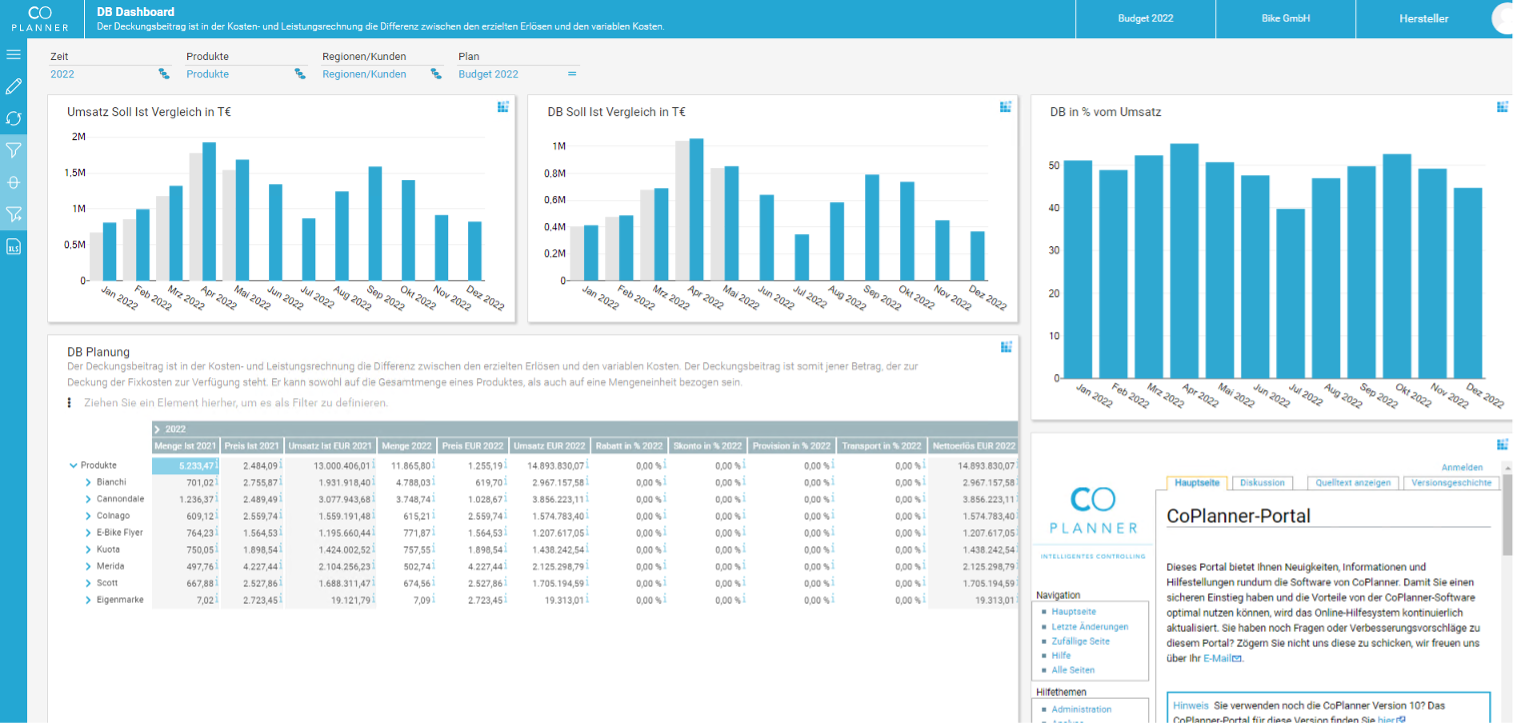
Task: Open the Letzte Änderungen navigation link
Action: (x=1090, y=627)
